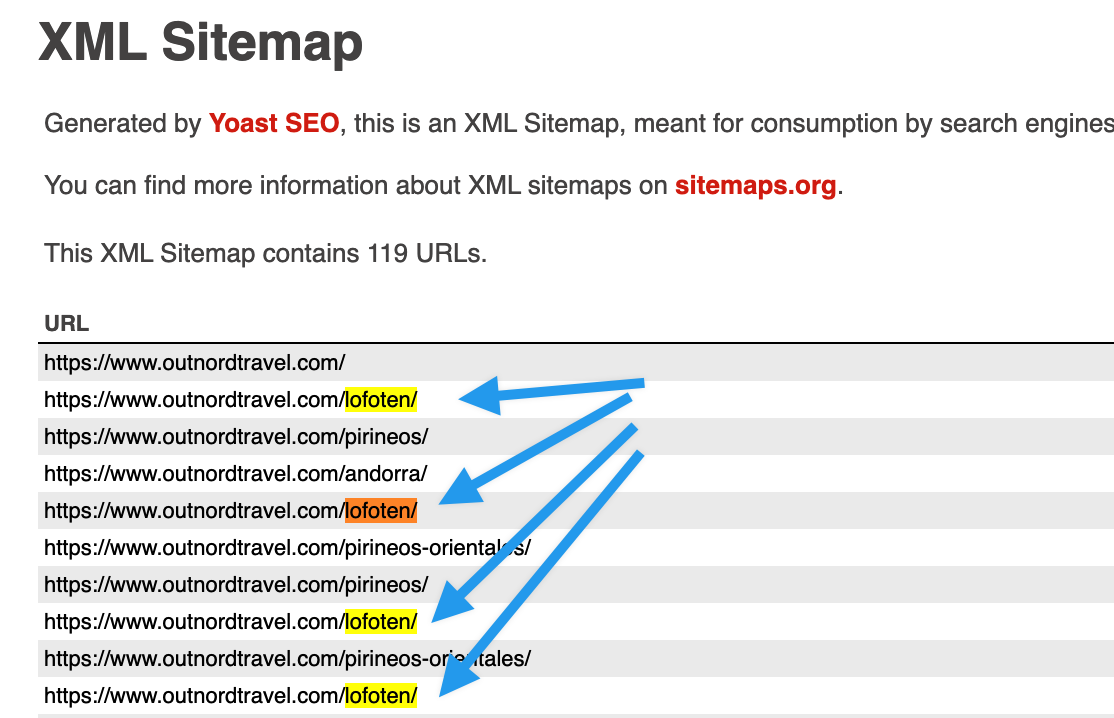This screenshot has height=718, width=1114.
Task: Open the first pirineos URL above andorra
Action: [236, 437]
